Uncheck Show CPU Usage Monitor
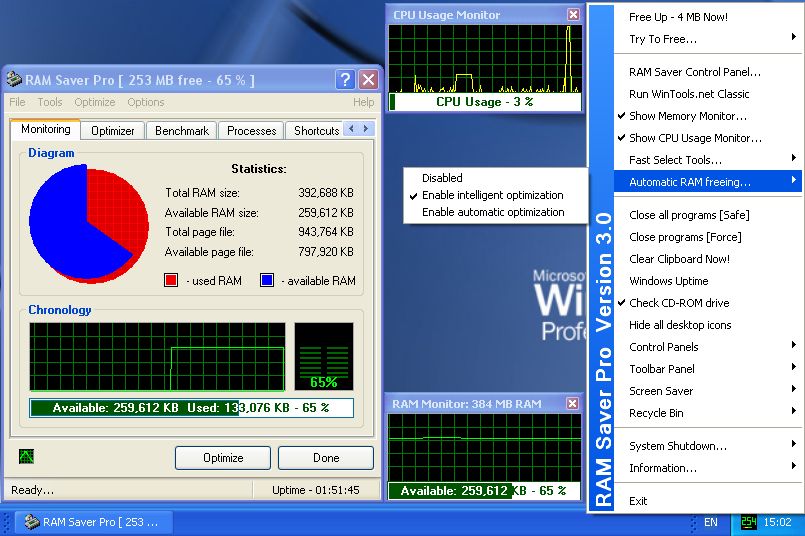The height and width of the screenshot is (536, 805). 694,138
